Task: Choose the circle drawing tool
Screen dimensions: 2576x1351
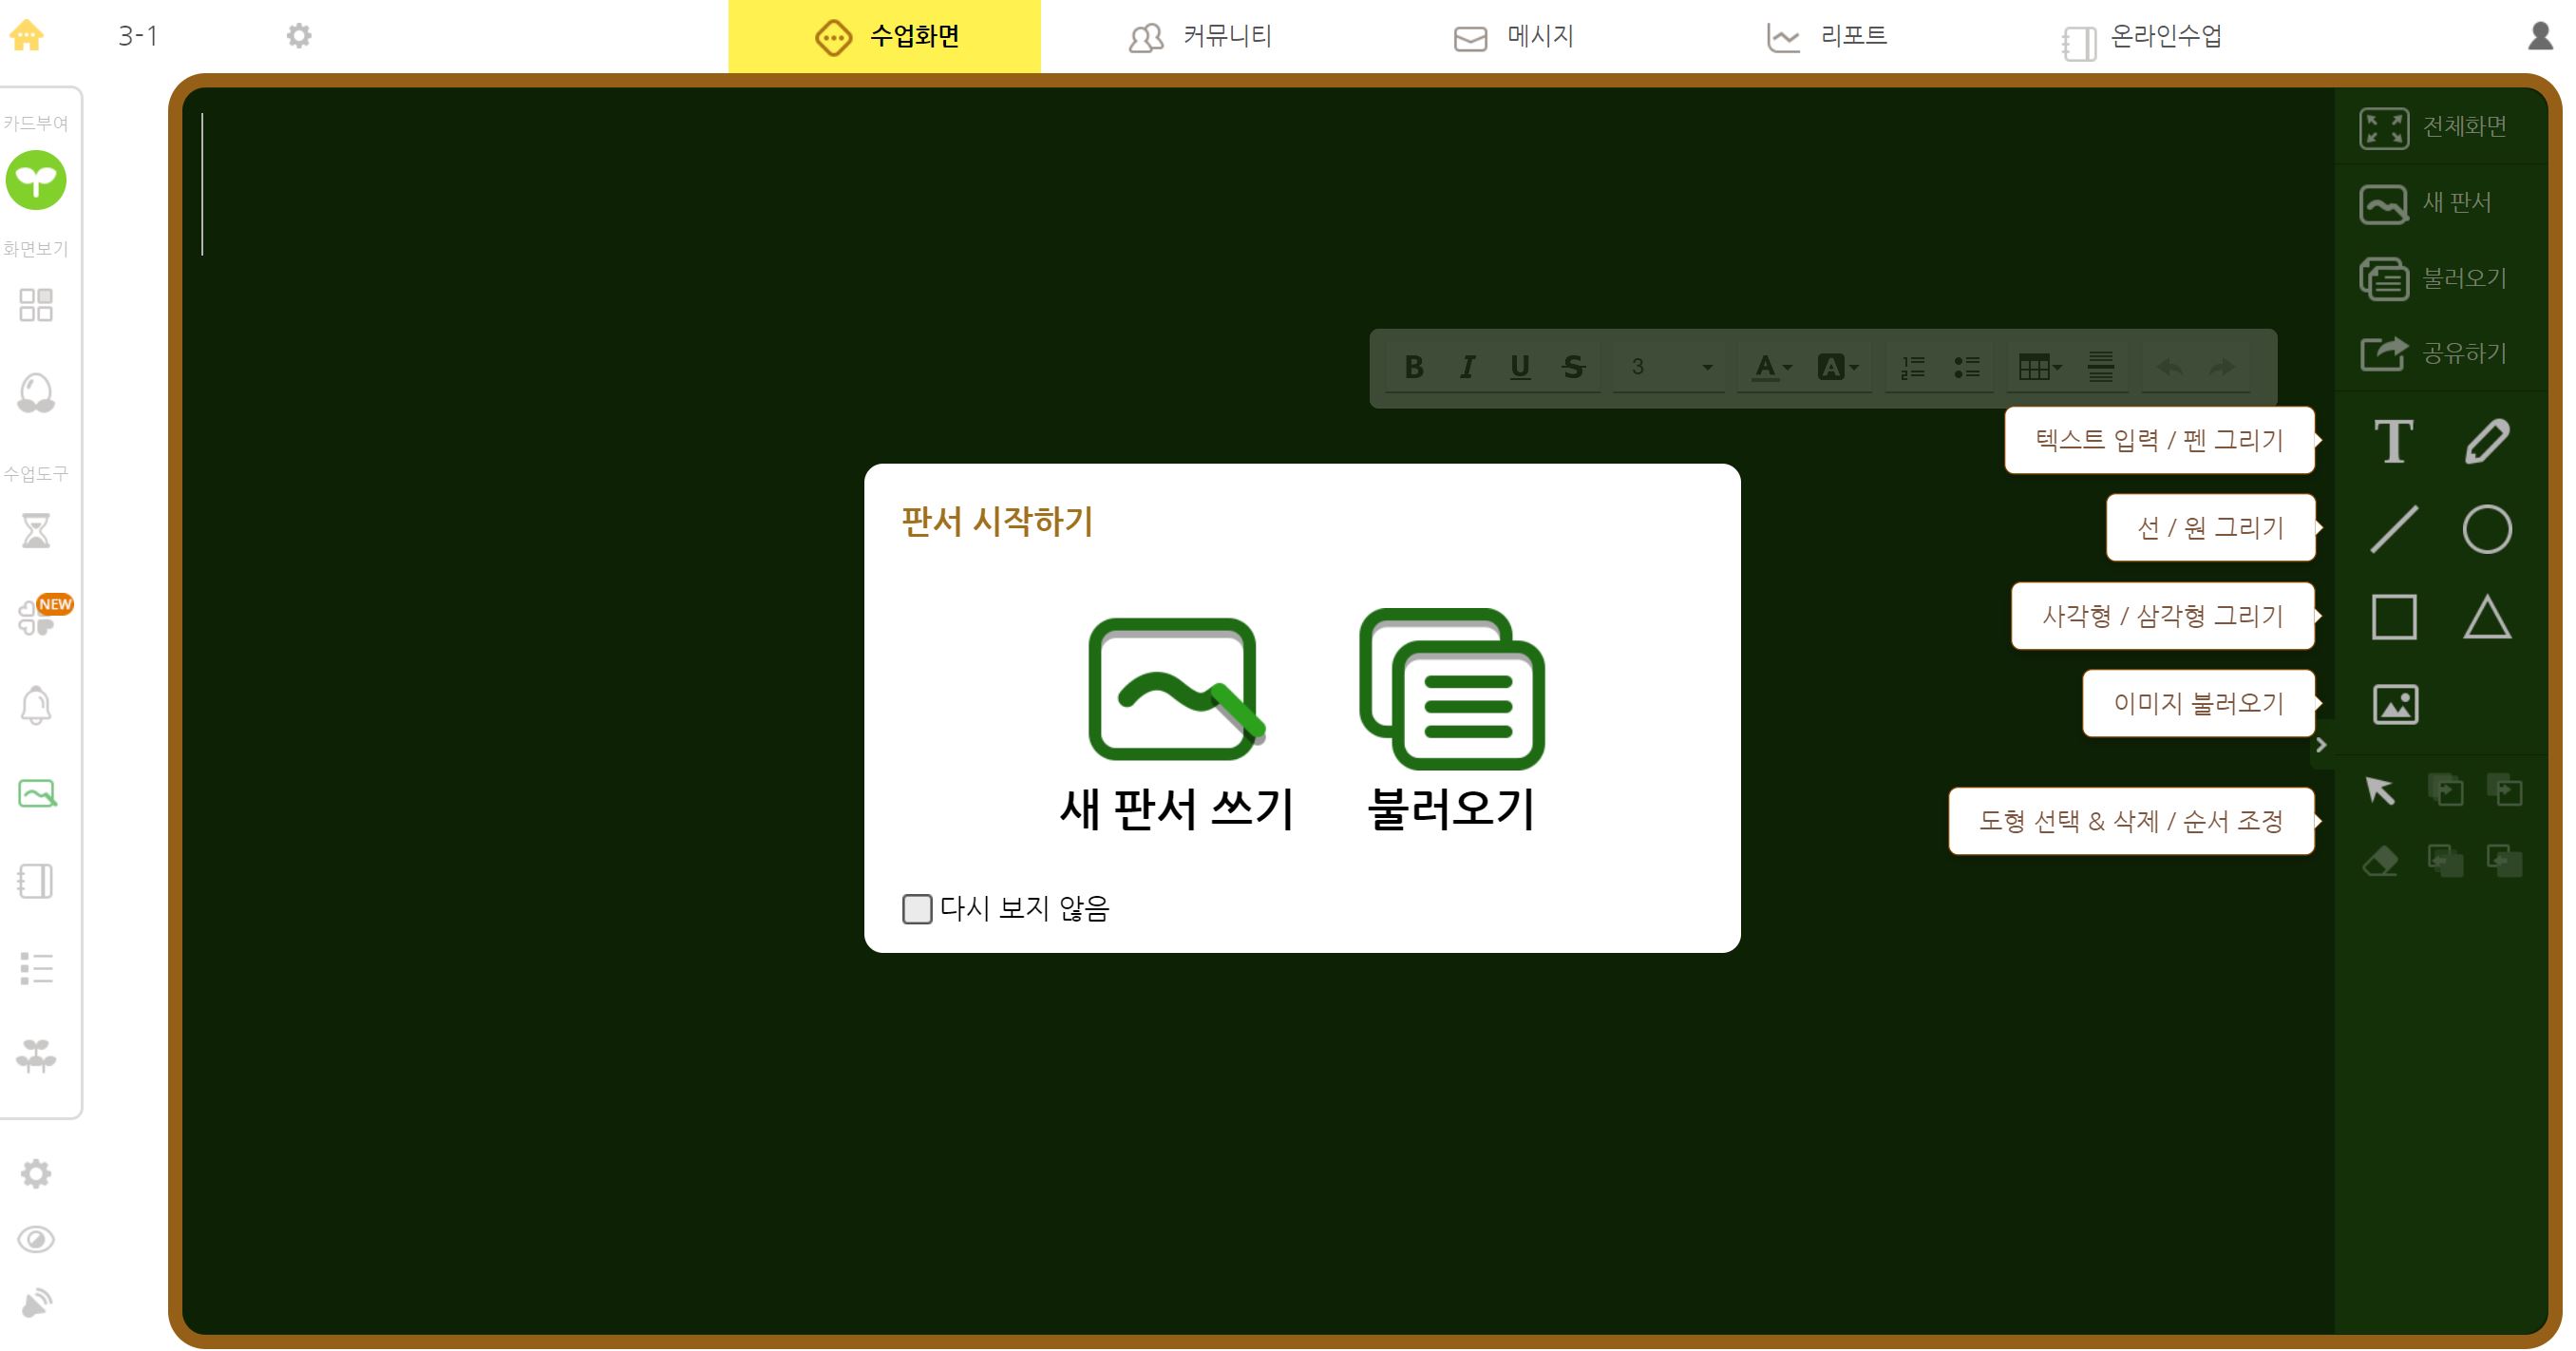Action: pos(2486,529)
